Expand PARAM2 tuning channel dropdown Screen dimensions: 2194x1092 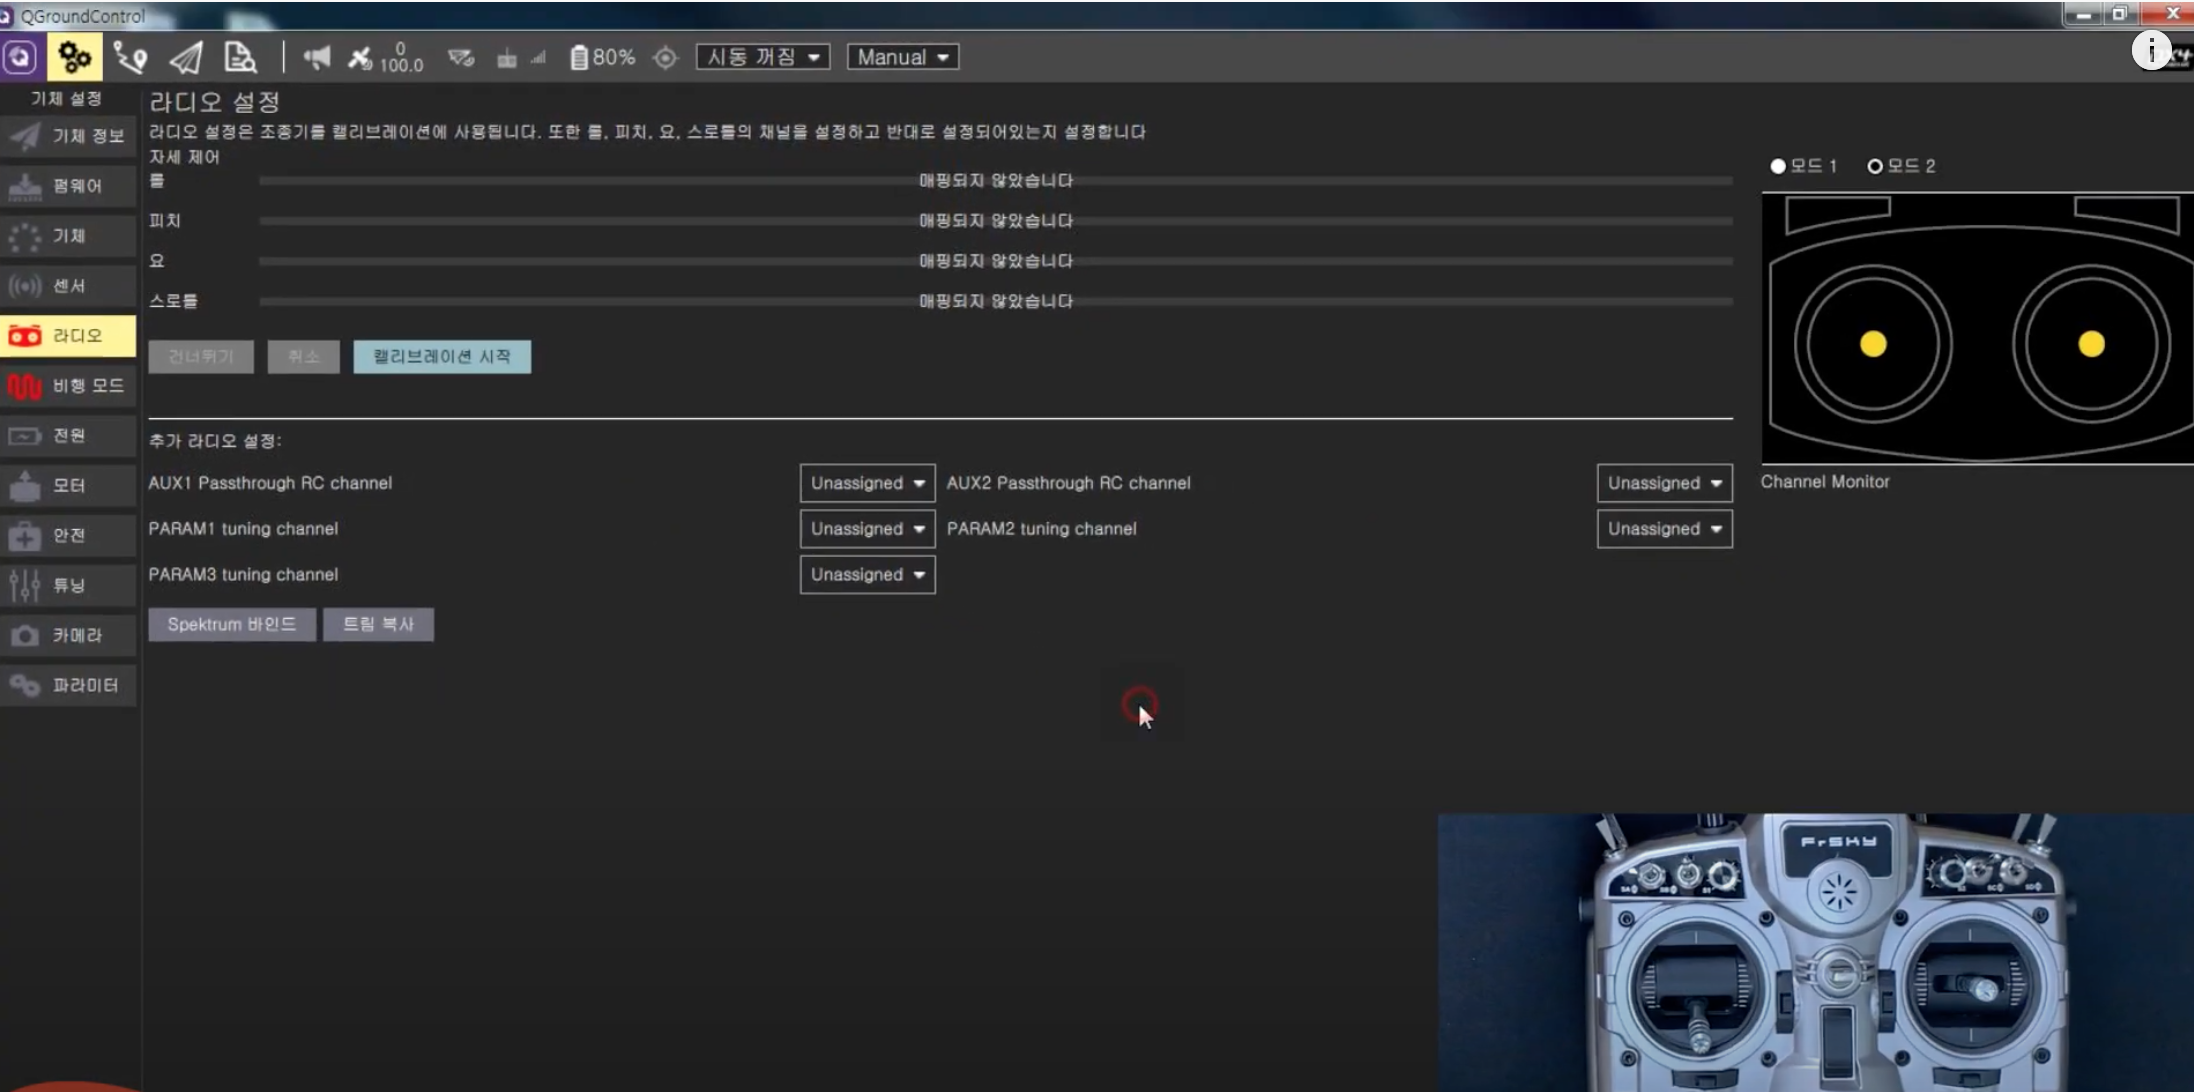tap(1664, 529)
